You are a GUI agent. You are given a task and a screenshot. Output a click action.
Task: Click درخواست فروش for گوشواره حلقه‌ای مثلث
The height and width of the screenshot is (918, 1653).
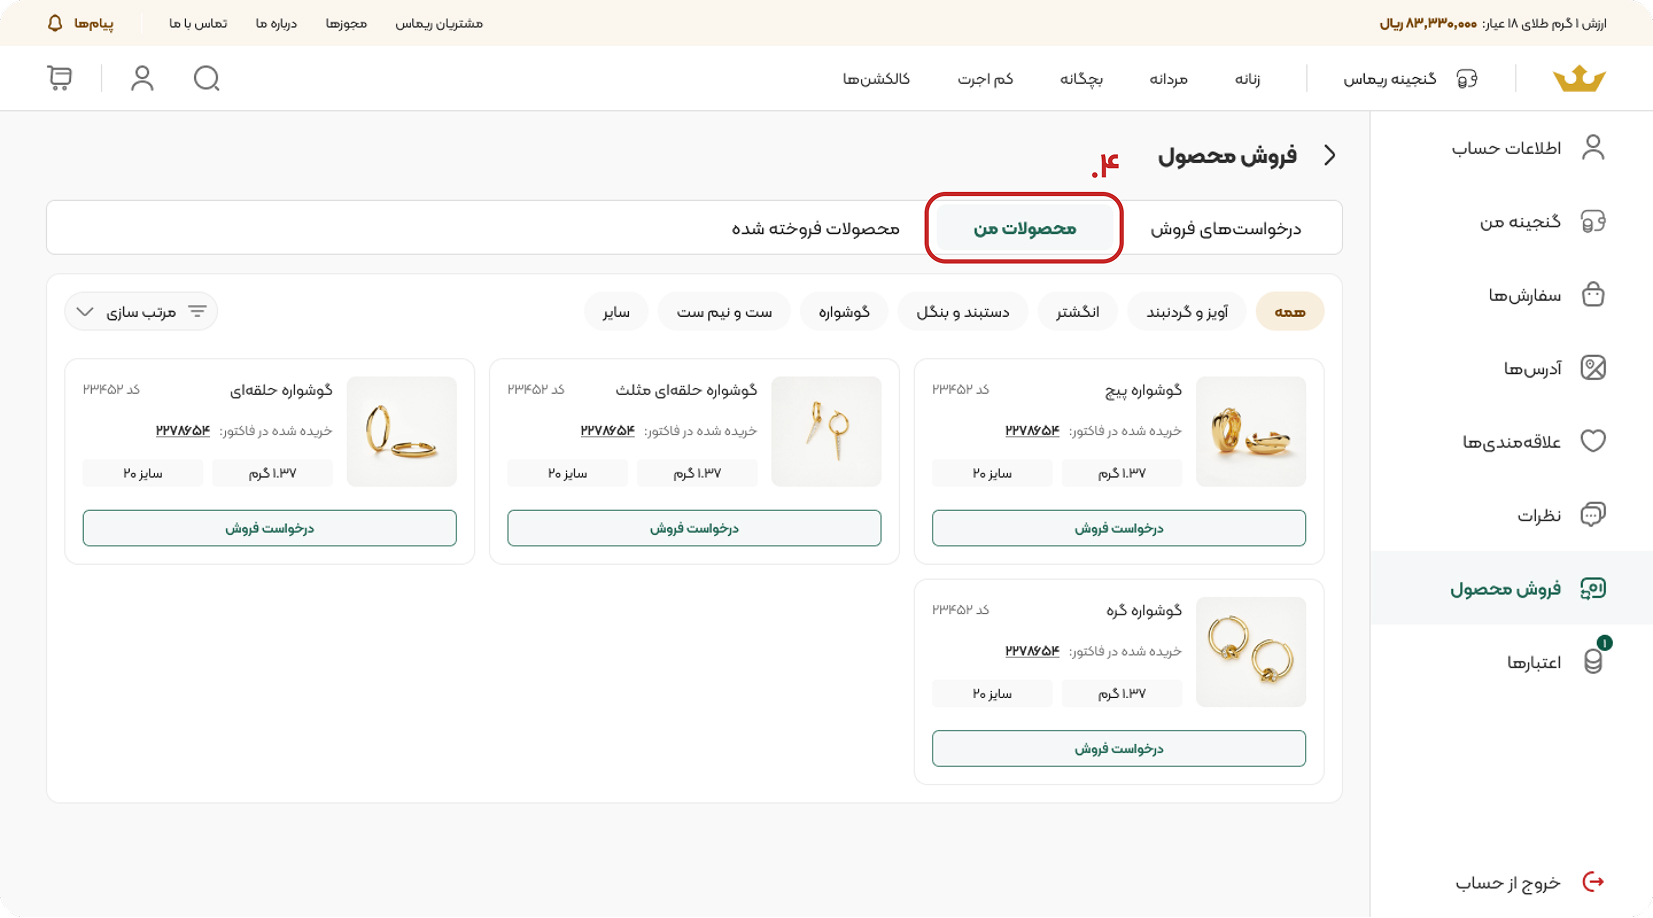[x=694, y=528]
